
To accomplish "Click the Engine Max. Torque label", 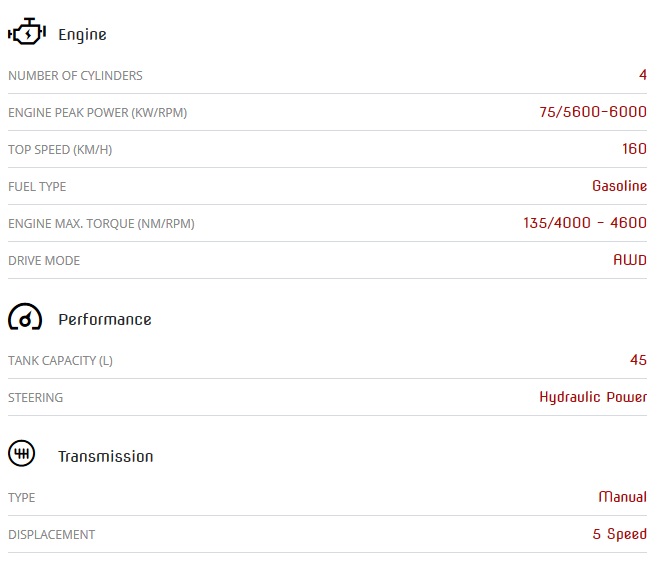I will pos(101,224).
